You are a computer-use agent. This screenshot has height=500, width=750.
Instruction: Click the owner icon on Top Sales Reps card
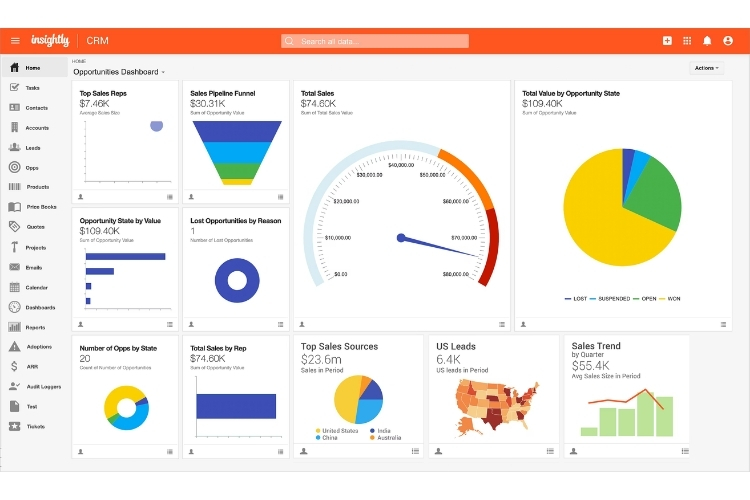[x=80, y=197]
